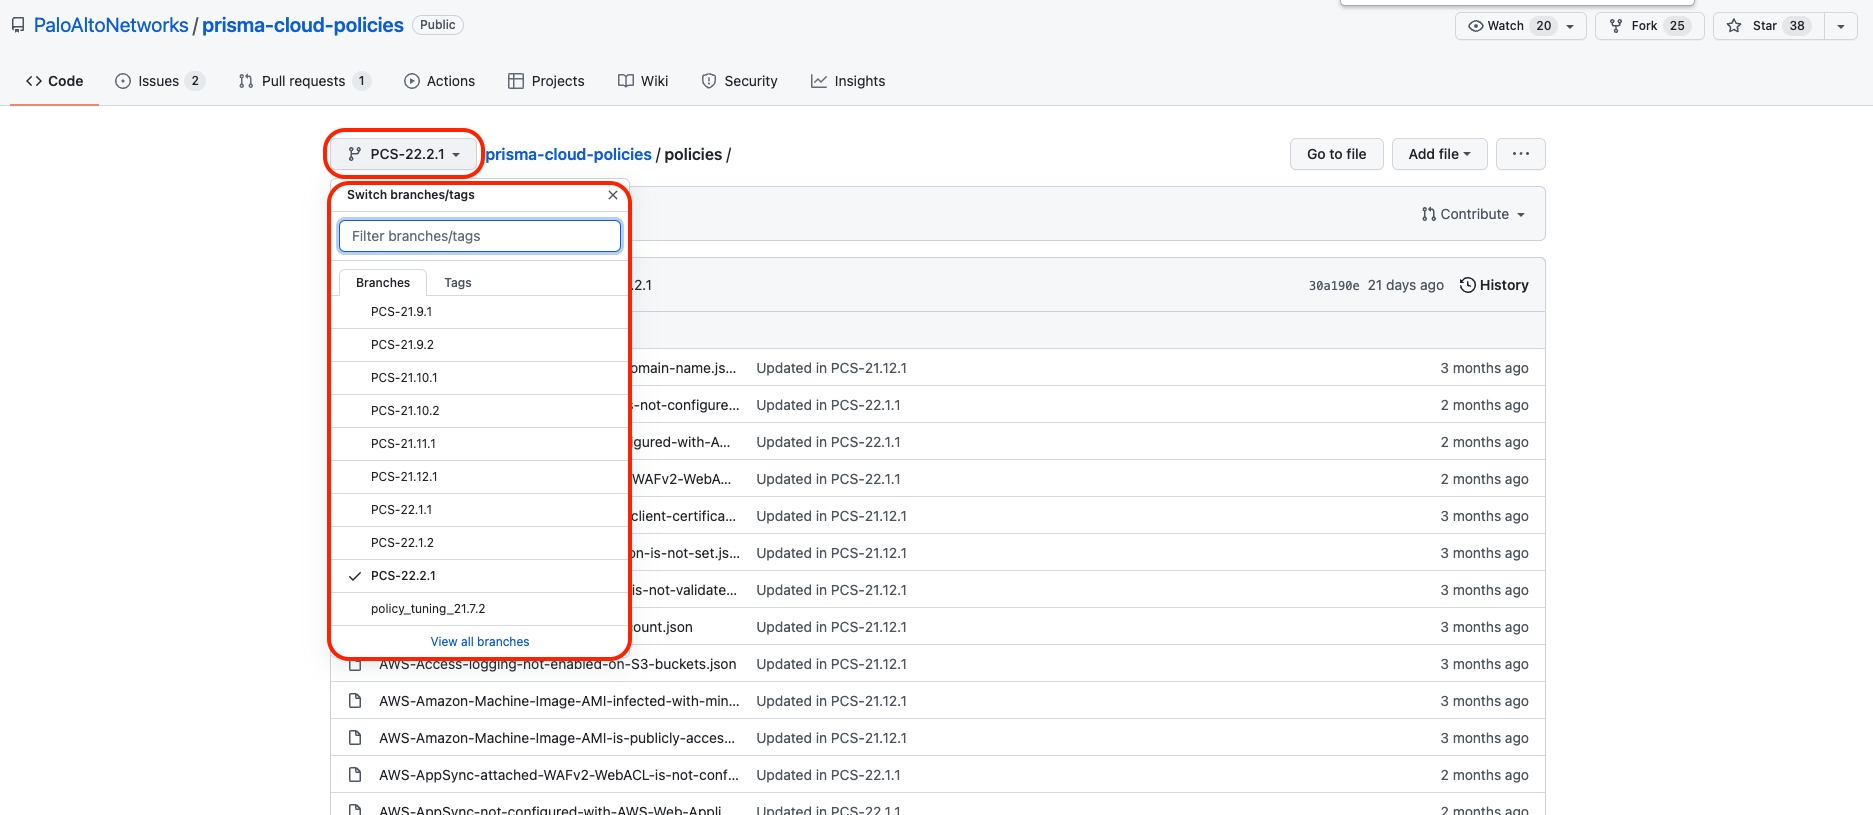This screenshot has height=815, width=1873.
Task: Open the Pull requests tab
Action: click(x=303, y=81)
